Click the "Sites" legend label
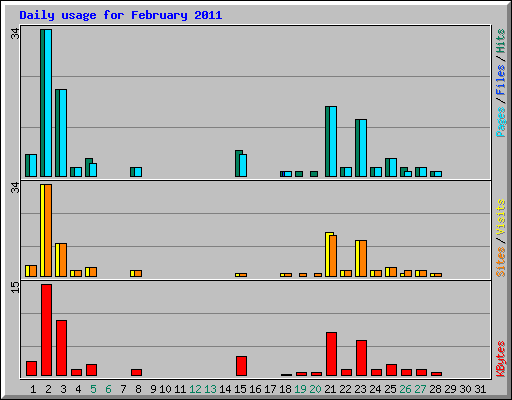512x400 pixels. (x=501, y=262)
